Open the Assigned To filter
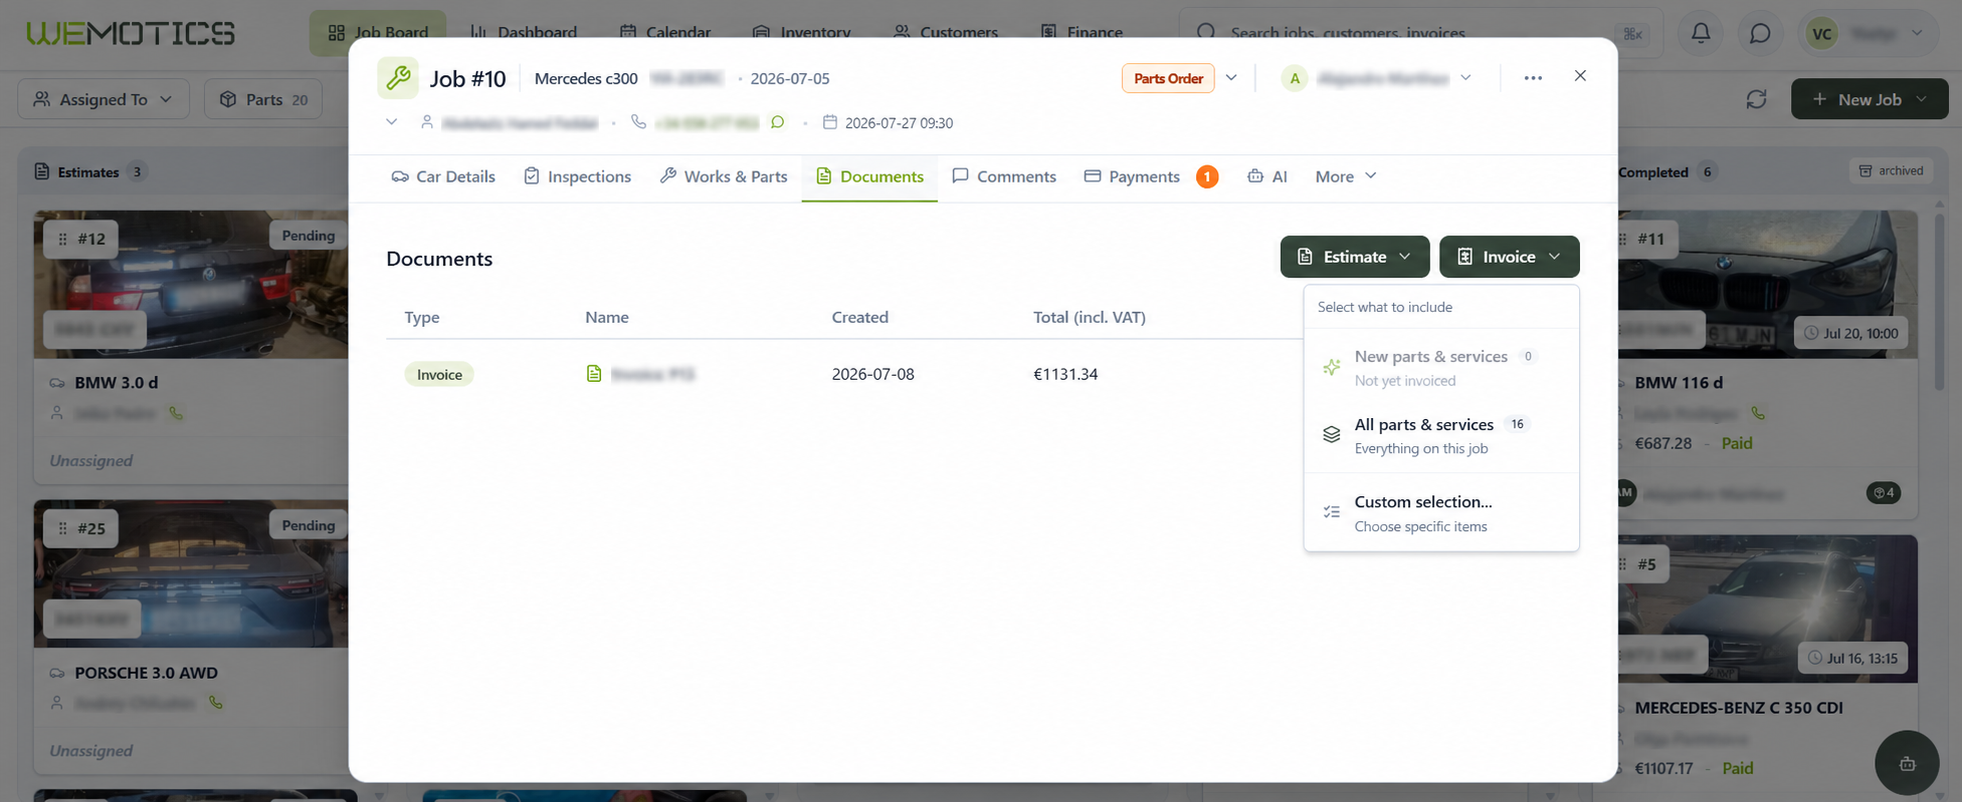The width and height of the screenshot is (1962, 802). point(104,99)
